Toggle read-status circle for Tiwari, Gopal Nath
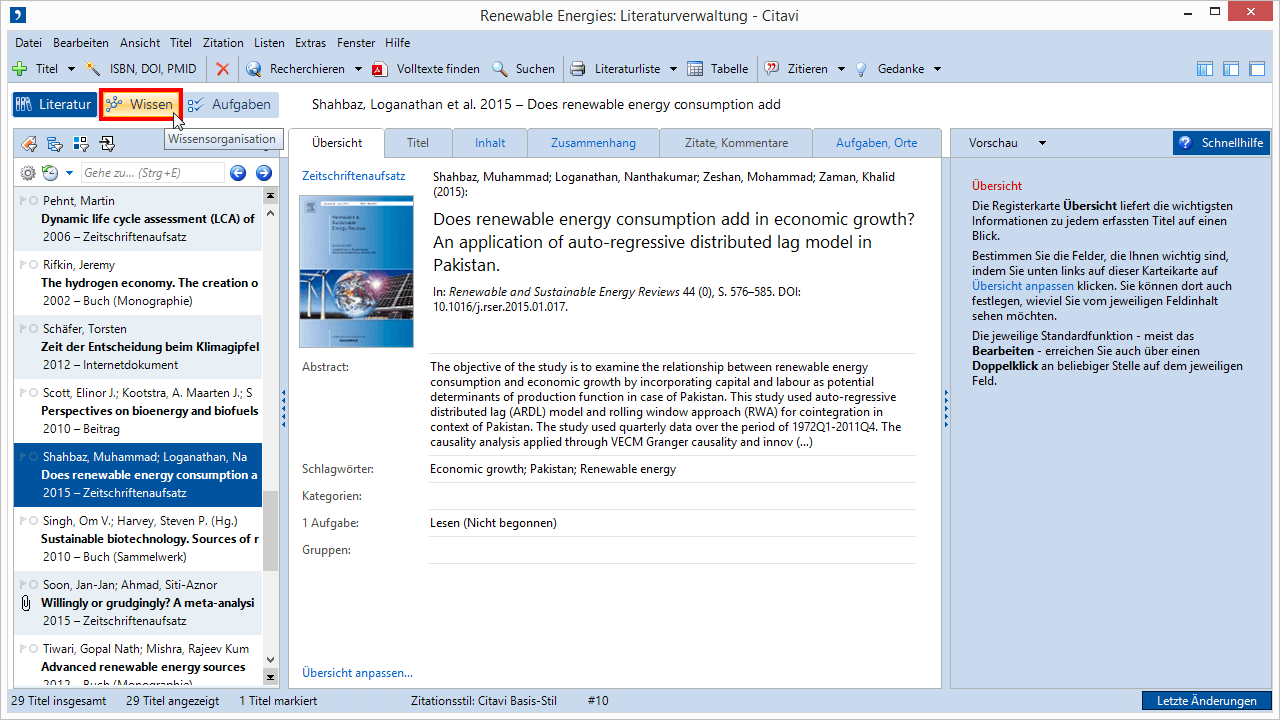The image size is (1280, 720). pos(34,649)
